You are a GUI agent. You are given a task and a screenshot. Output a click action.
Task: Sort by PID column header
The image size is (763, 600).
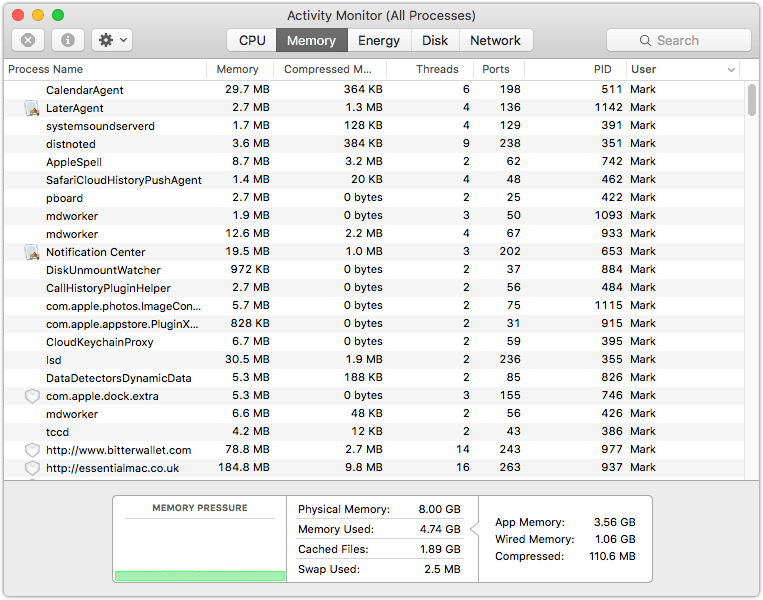point(575,69)
